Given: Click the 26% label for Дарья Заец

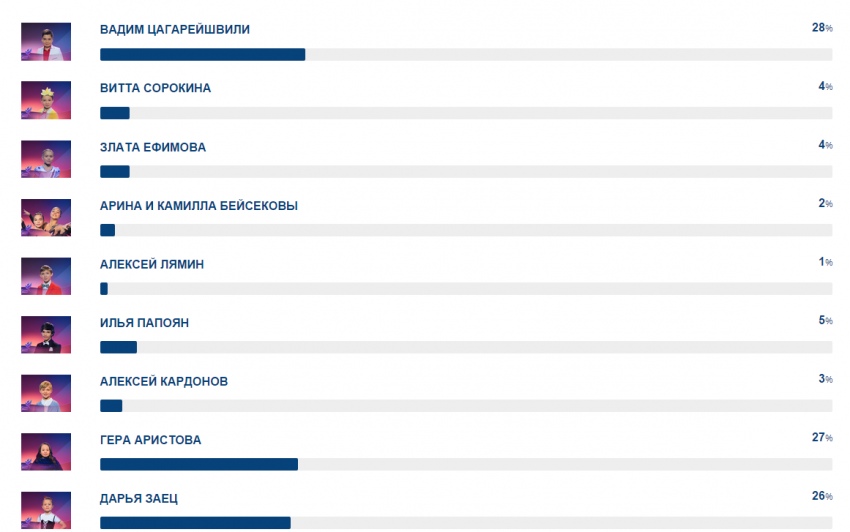Looking at the screenshot, I should [x=822, y=497].
